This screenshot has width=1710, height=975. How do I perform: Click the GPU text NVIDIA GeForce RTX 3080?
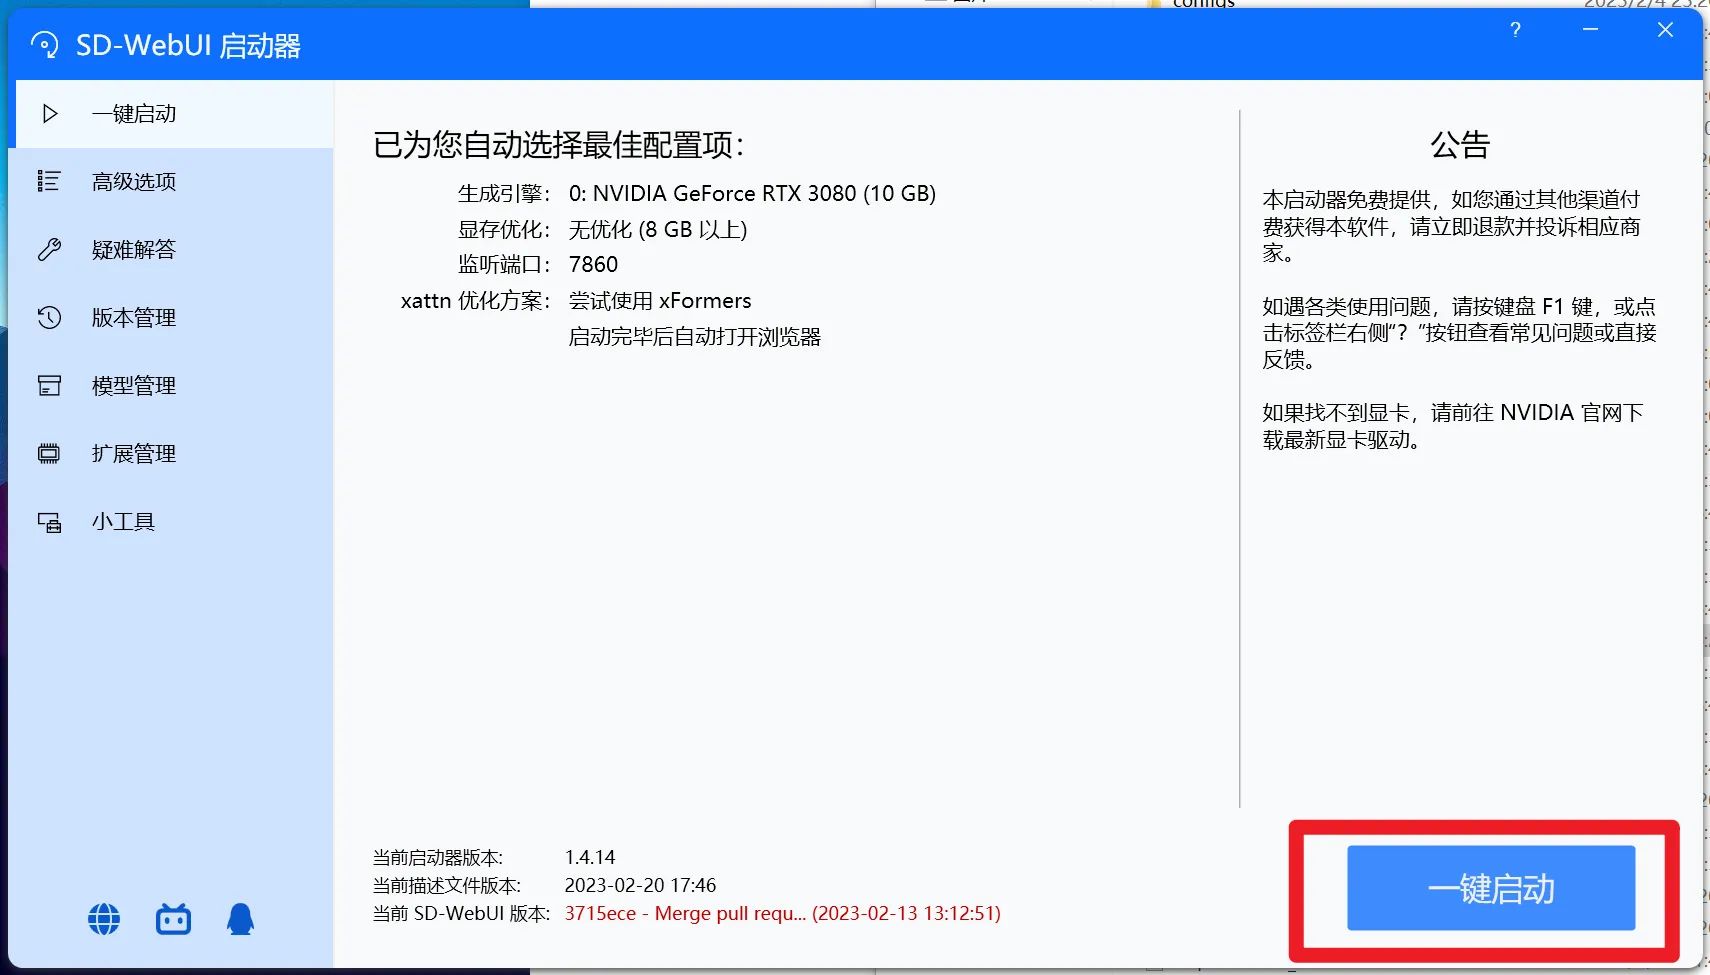[752, 193]
